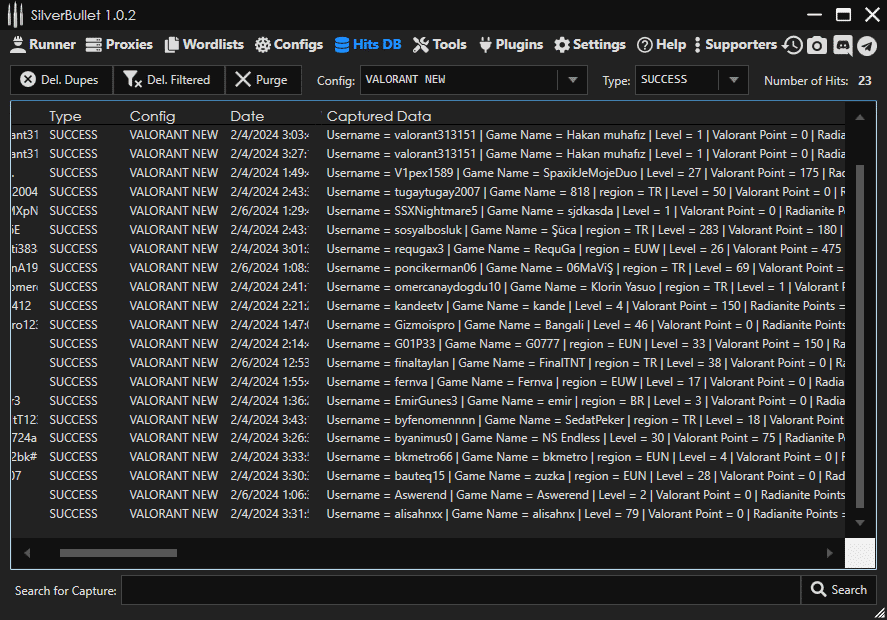This screenshot has height=620, width=887.
Task: Open the Settings page
Action: coord(589,45)
